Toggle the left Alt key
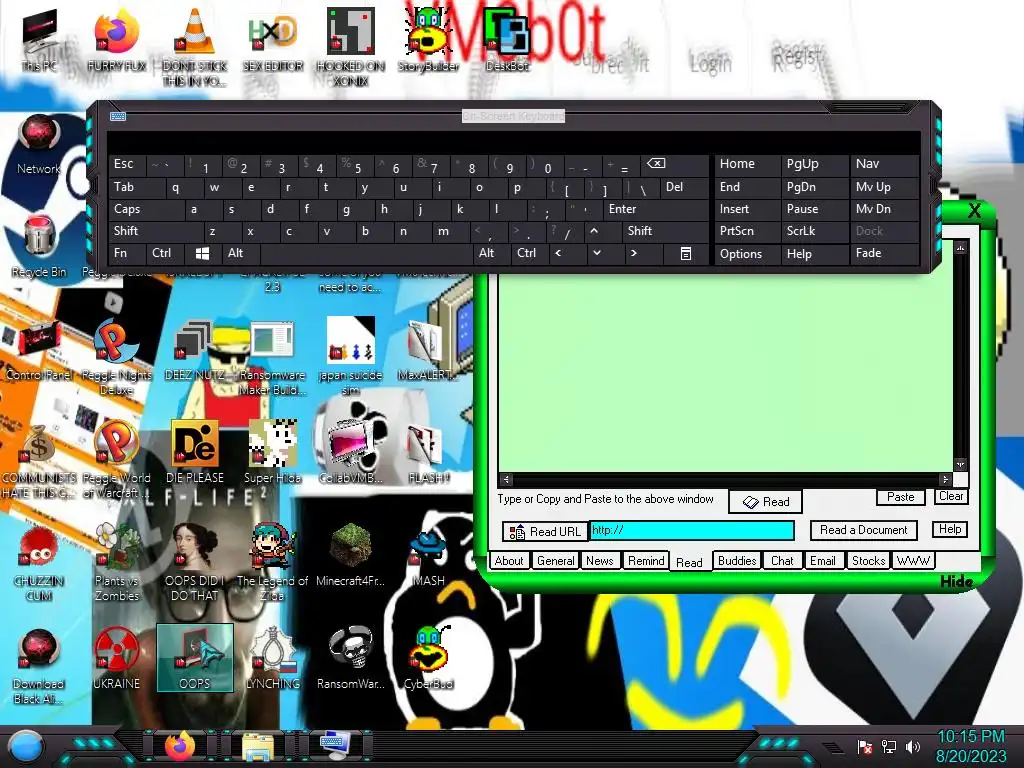This screenshot has width=1024, height=768. (x=240, y=253)
